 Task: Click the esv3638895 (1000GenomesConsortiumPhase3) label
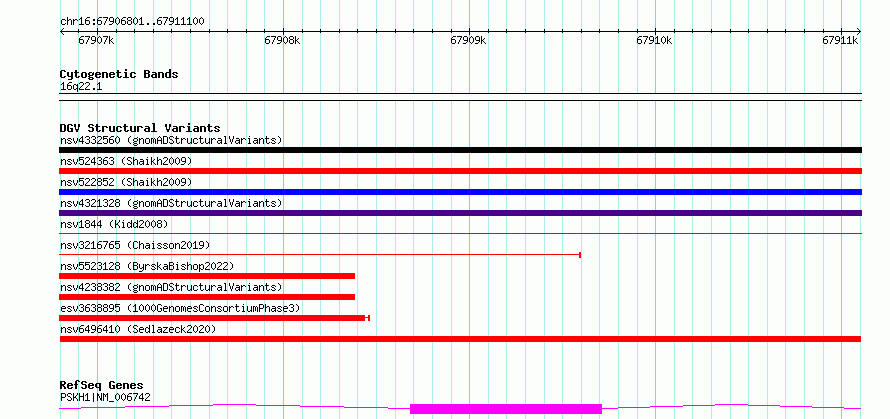click(x=180, y=308)
